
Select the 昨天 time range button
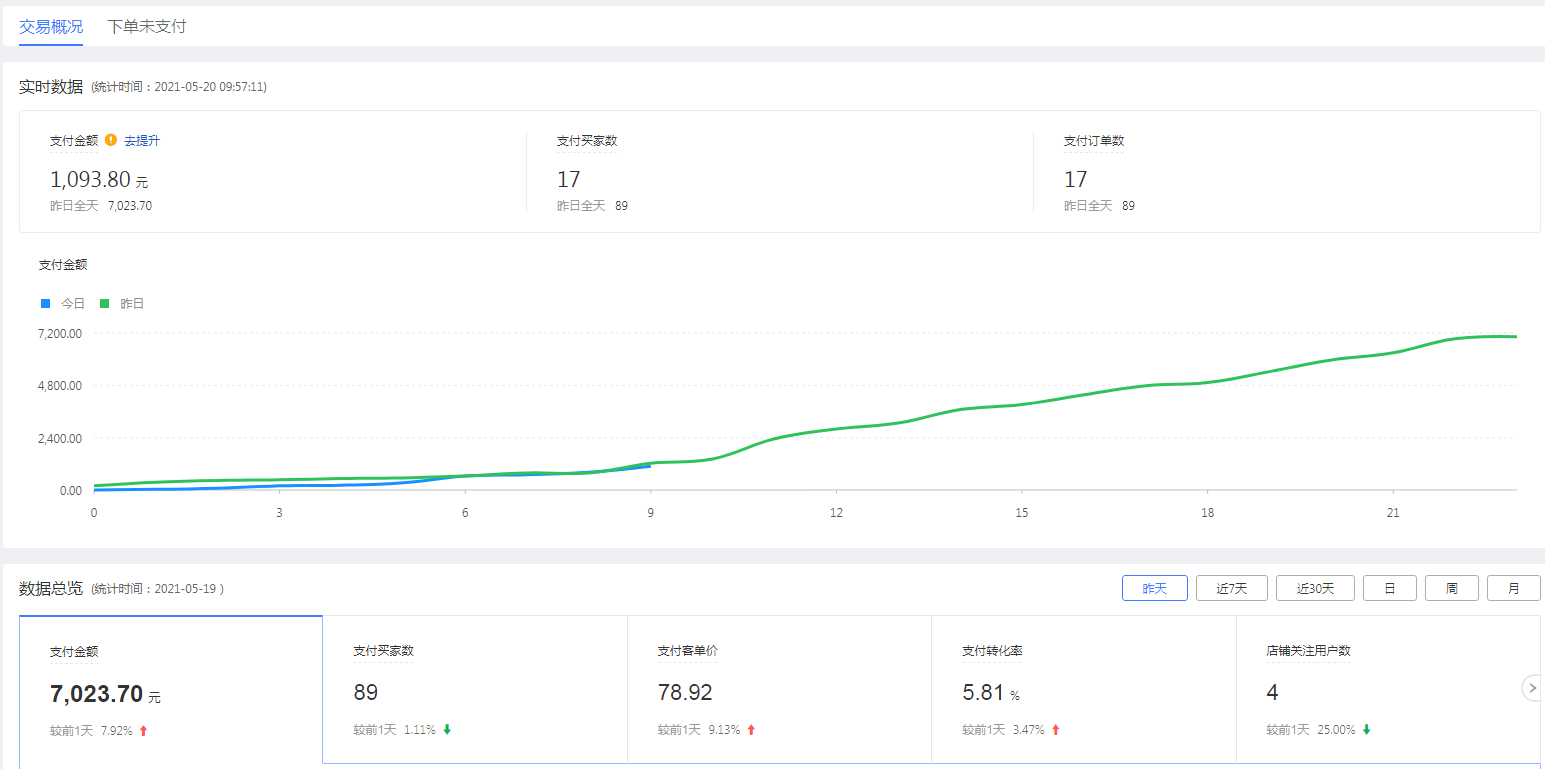1154,588
